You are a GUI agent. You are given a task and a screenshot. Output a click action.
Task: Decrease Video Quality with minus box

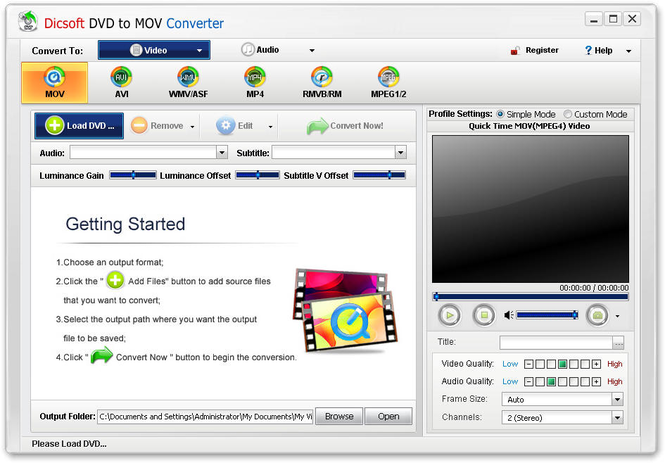[528, 364]
